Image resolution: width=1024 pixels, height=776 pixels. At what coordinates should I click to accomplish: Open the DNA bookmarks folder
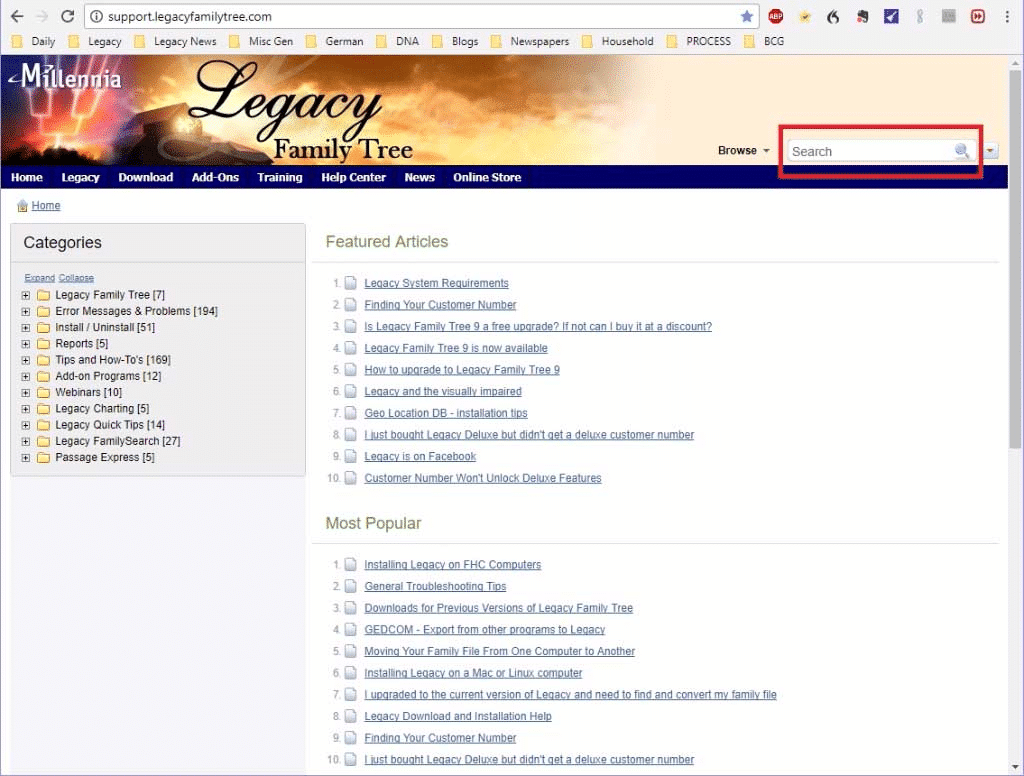coord(398,41)
